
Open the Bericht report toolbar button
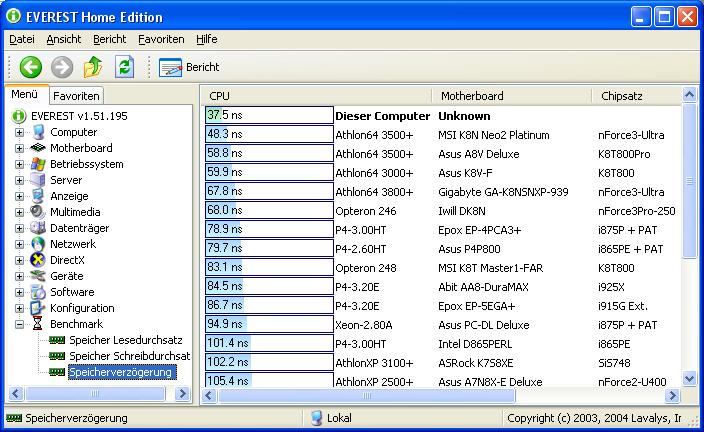[189, 67]
